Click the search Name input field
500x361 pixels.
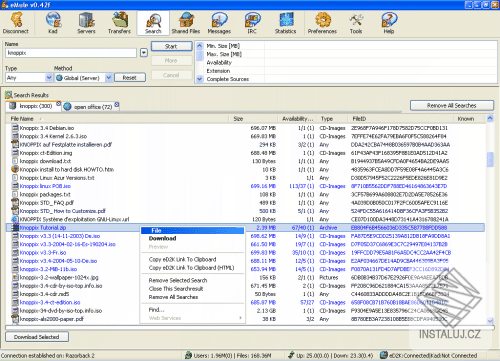tap(71, 53)
